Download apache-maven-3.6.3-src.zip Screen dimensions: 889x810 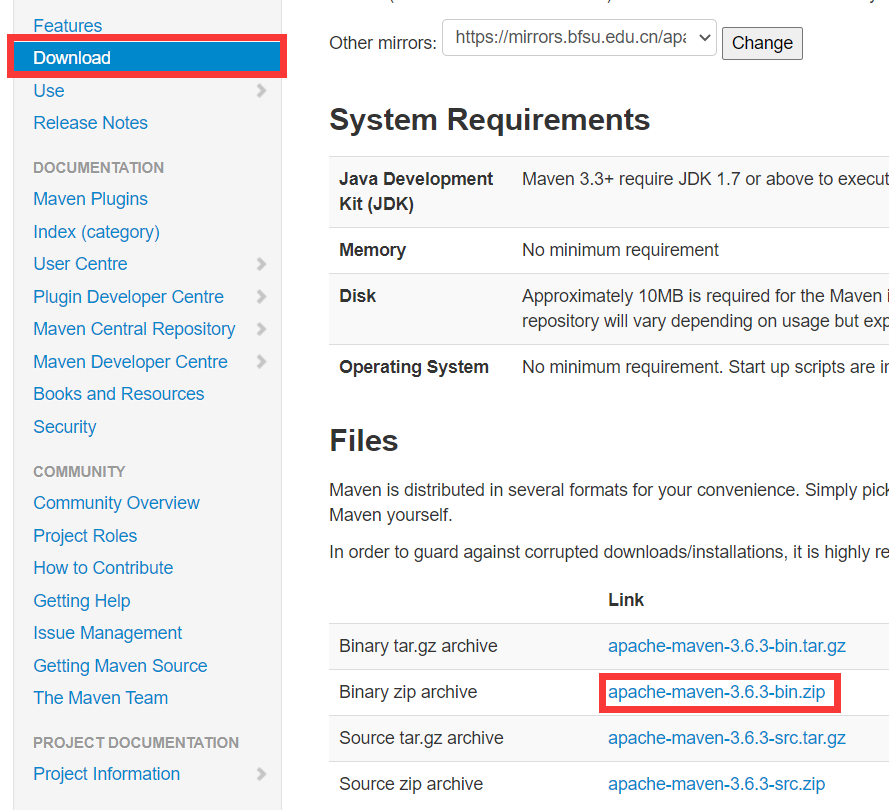[x=717, y=784]
